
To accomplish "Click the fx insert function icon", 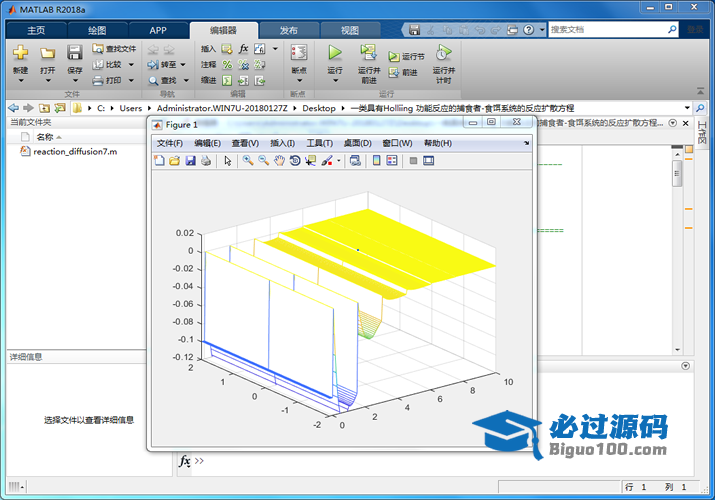I will coord(244,48).
